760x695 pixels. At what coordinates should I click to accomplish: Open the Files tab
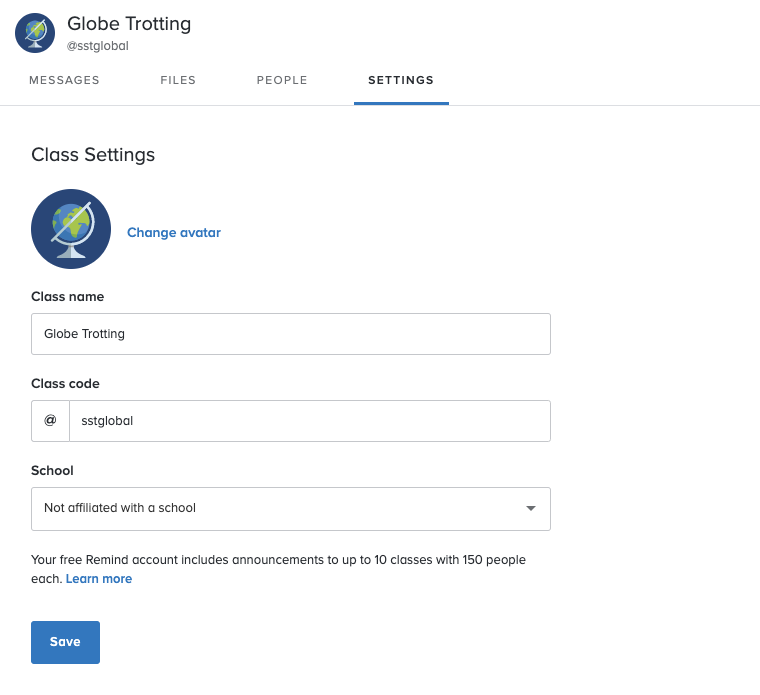[178, 80]
